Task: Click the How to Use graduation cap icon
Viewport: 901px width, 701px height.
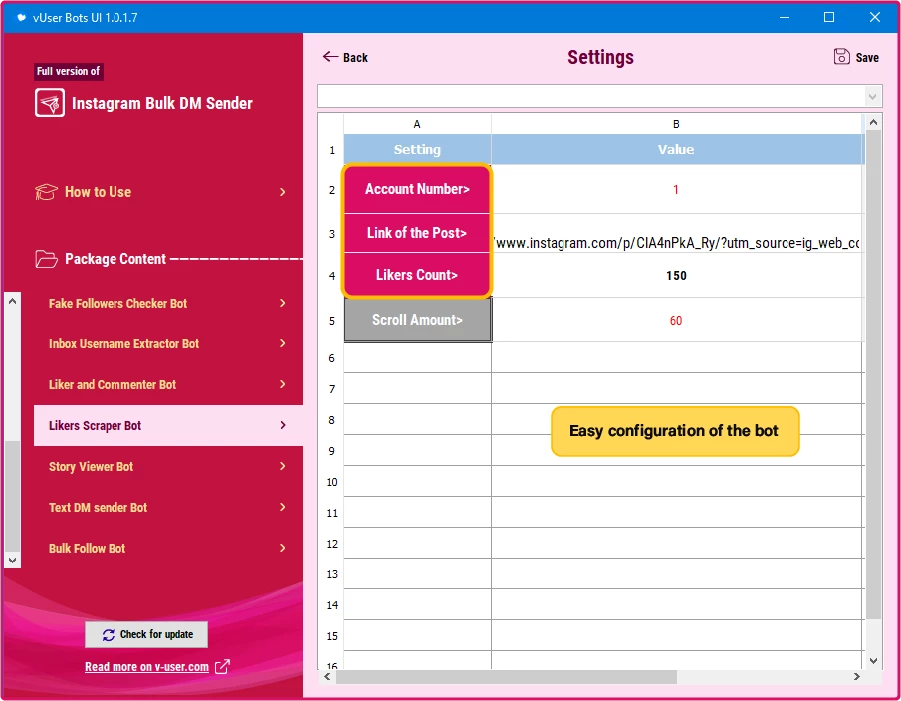Action: pyautogui.click(x=46, y=192)
